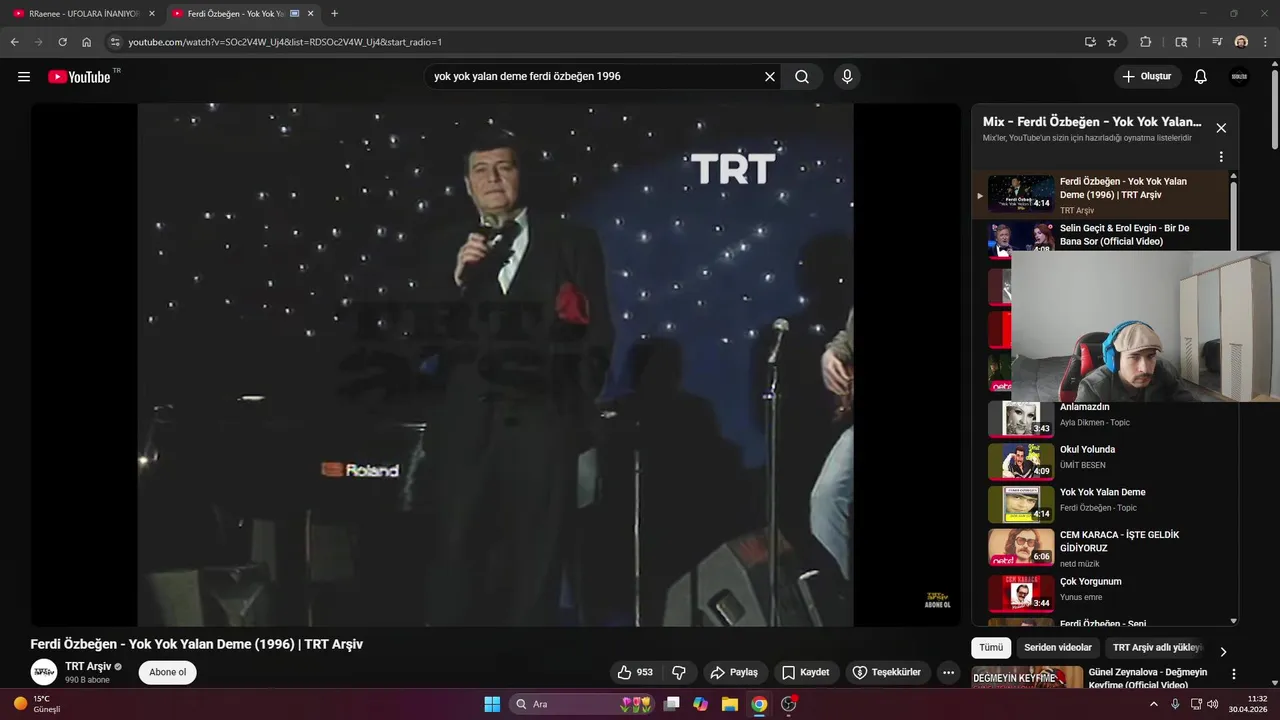Open File Explorer from taskbar
This screenshot has height=720, width=1280.
[x=730, y=704]
